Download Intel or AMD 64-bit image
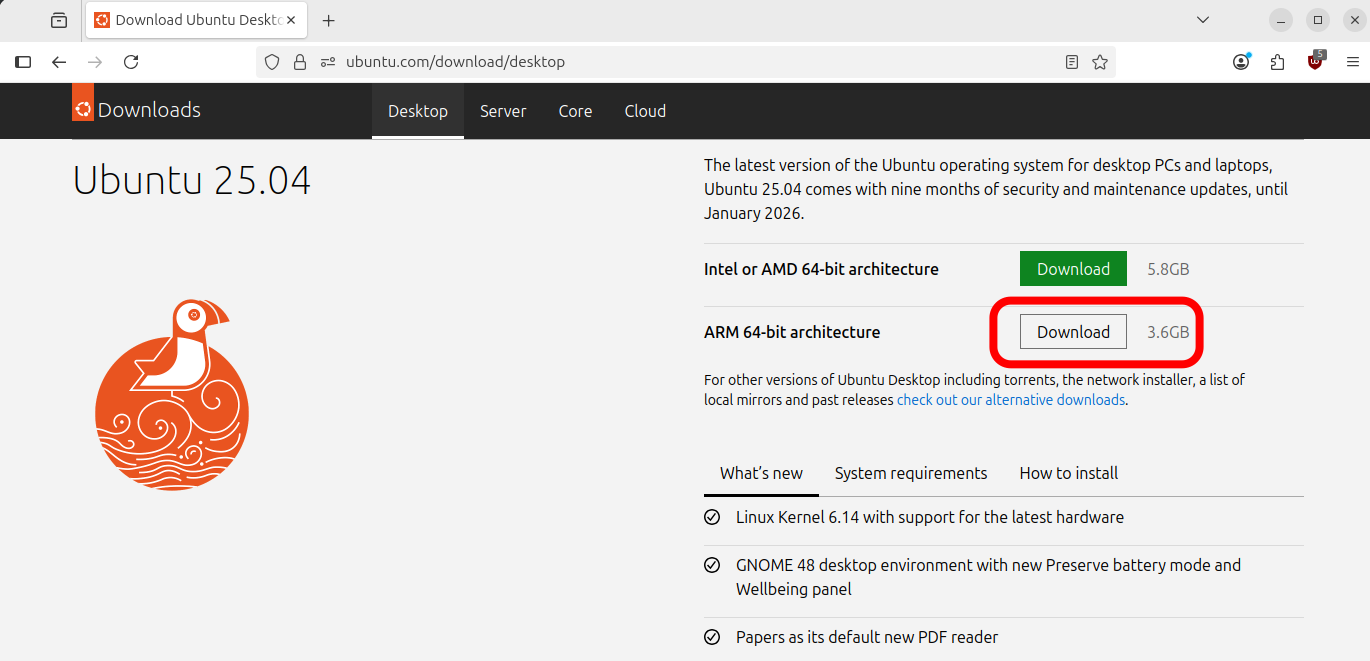This screenshot has height=661, width=1370. coord(1073,269)
